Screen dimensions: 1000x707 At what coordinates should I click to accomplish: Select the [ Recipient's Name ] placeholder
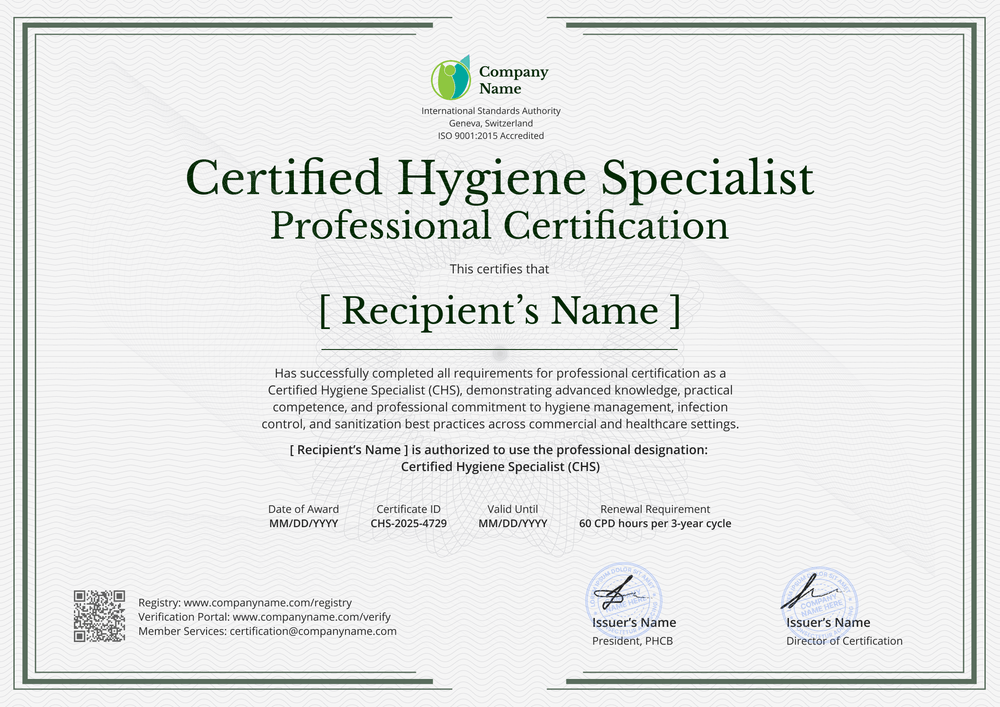click(x=500, y=310)
